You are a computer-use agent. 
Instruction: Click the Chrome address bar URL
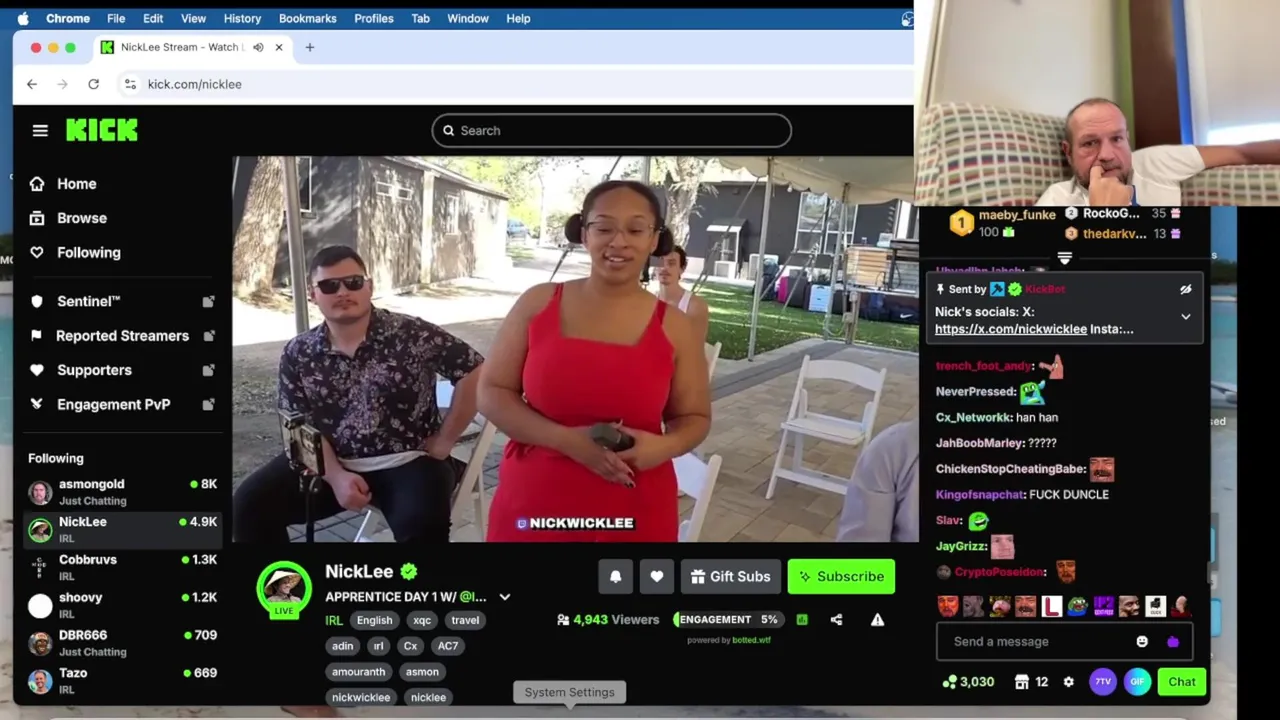(x=195, y=84)
